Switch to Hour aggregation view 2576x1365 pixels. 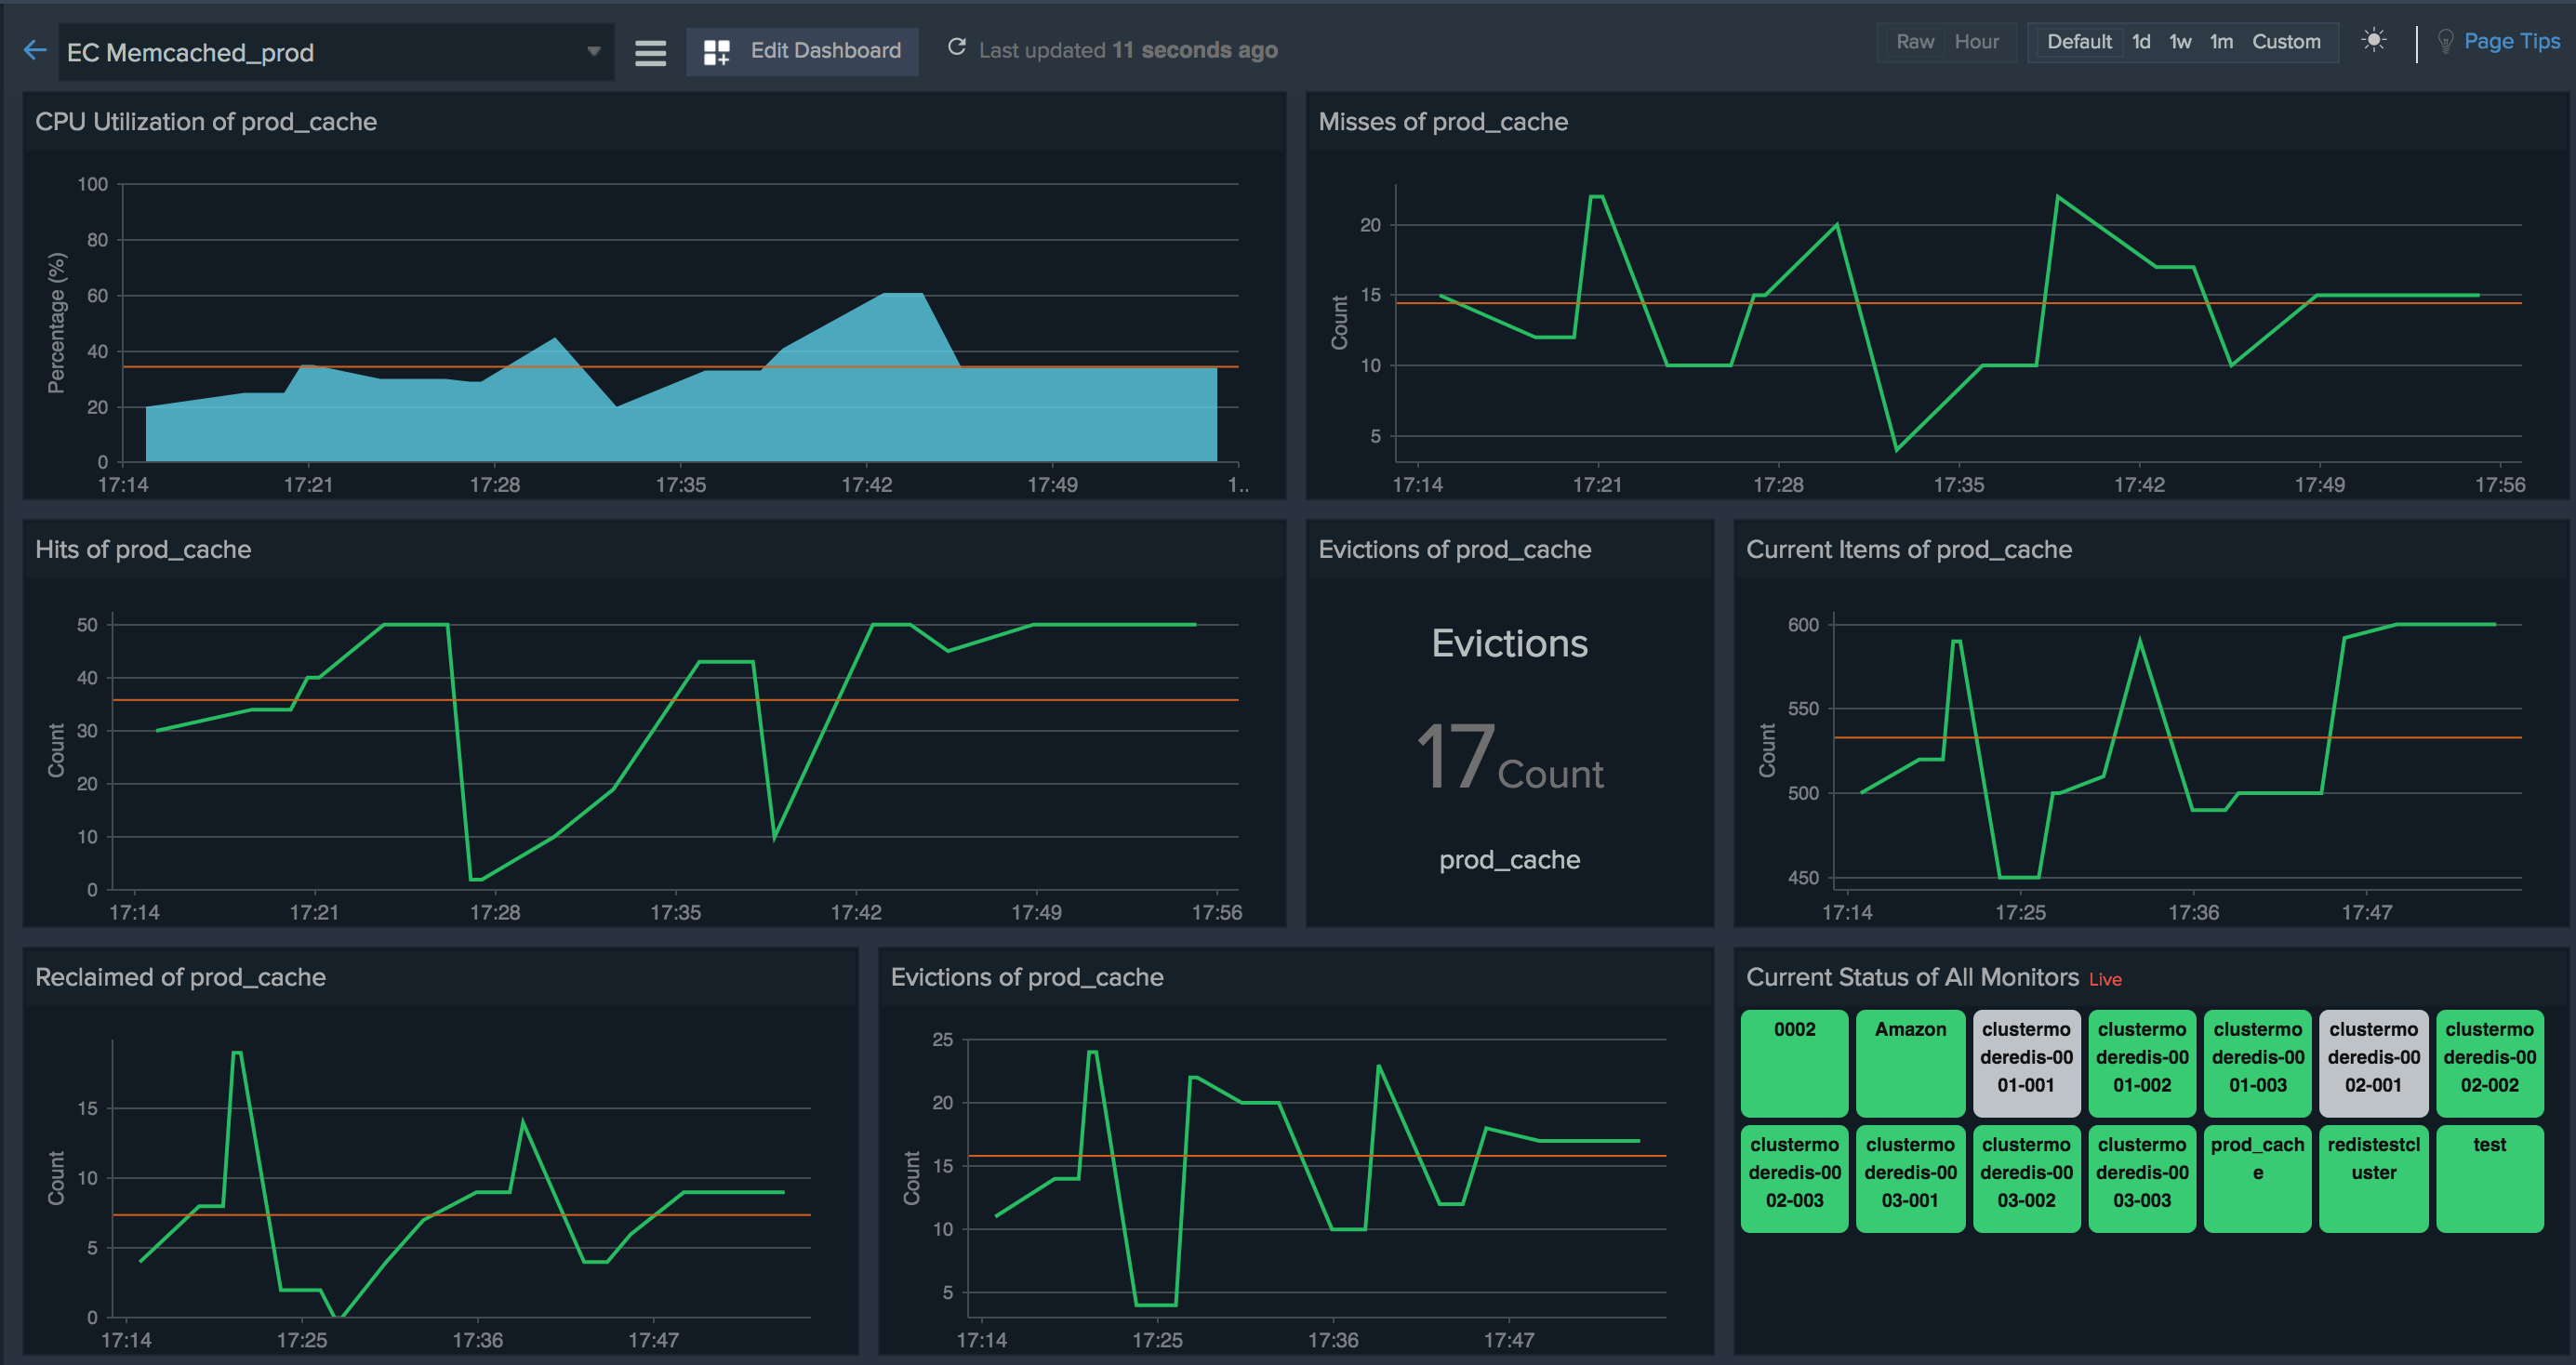pyautogui.click(x=1977, y=42)
